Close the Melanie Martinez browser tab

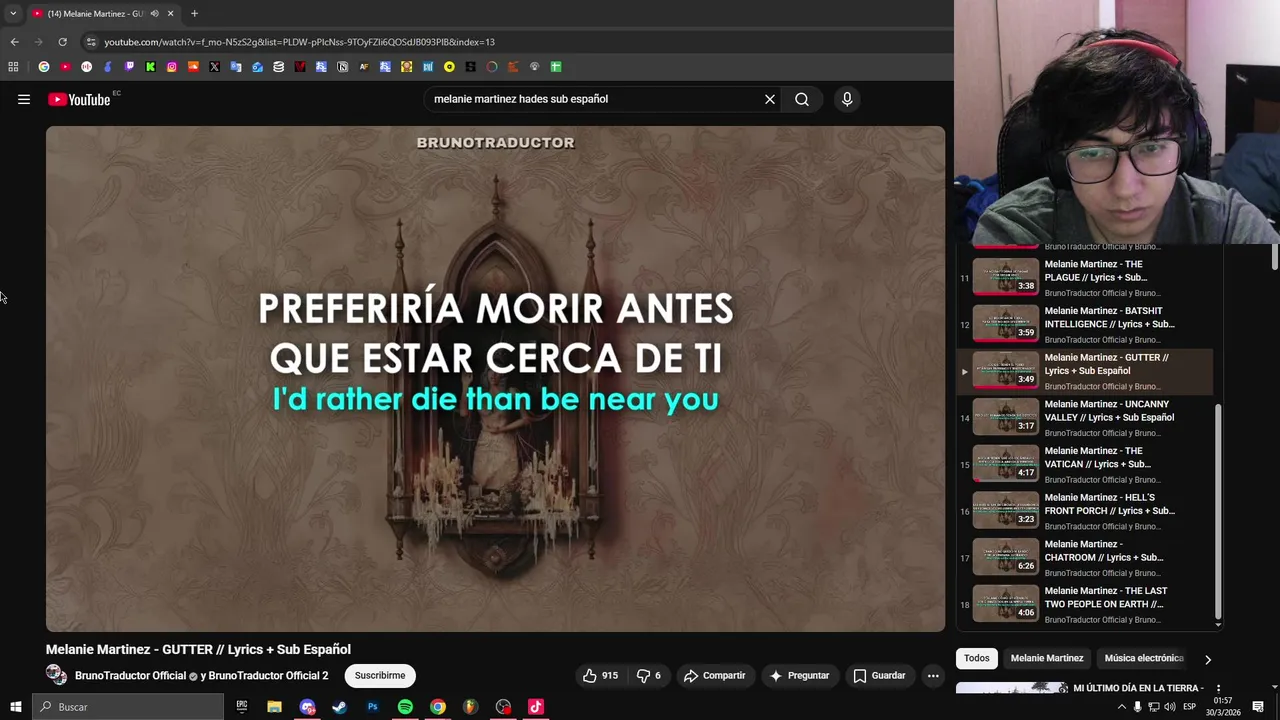tap(170, 13)
